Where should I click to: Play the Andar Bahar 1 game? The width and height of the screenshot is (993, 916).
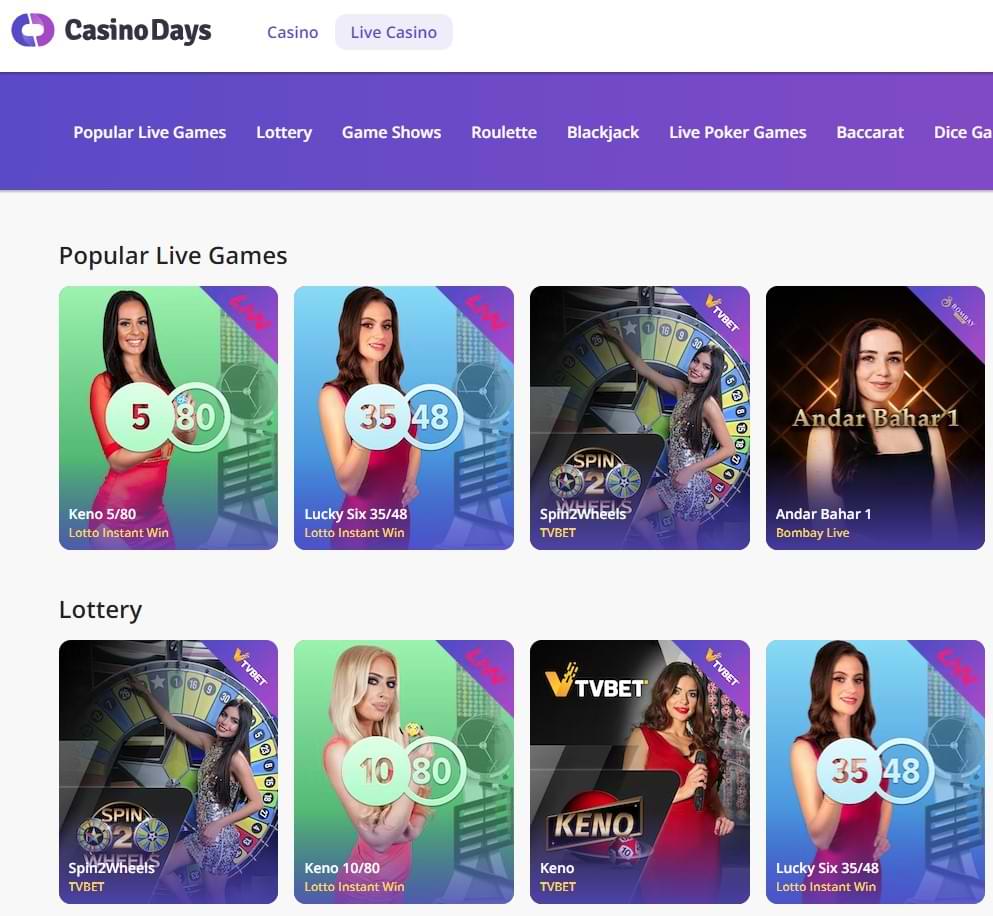(875, 418)
